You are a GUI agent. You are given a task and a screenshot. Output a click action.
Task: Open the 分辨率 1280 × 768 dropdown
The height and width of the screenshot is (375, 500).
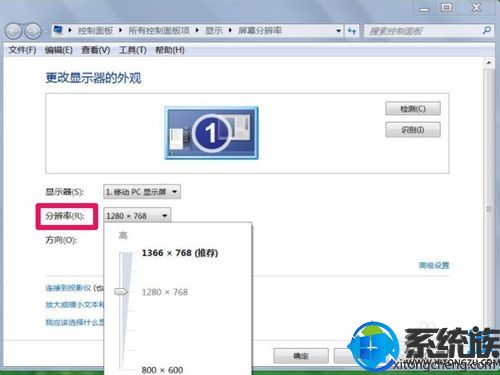click(137, 216)
